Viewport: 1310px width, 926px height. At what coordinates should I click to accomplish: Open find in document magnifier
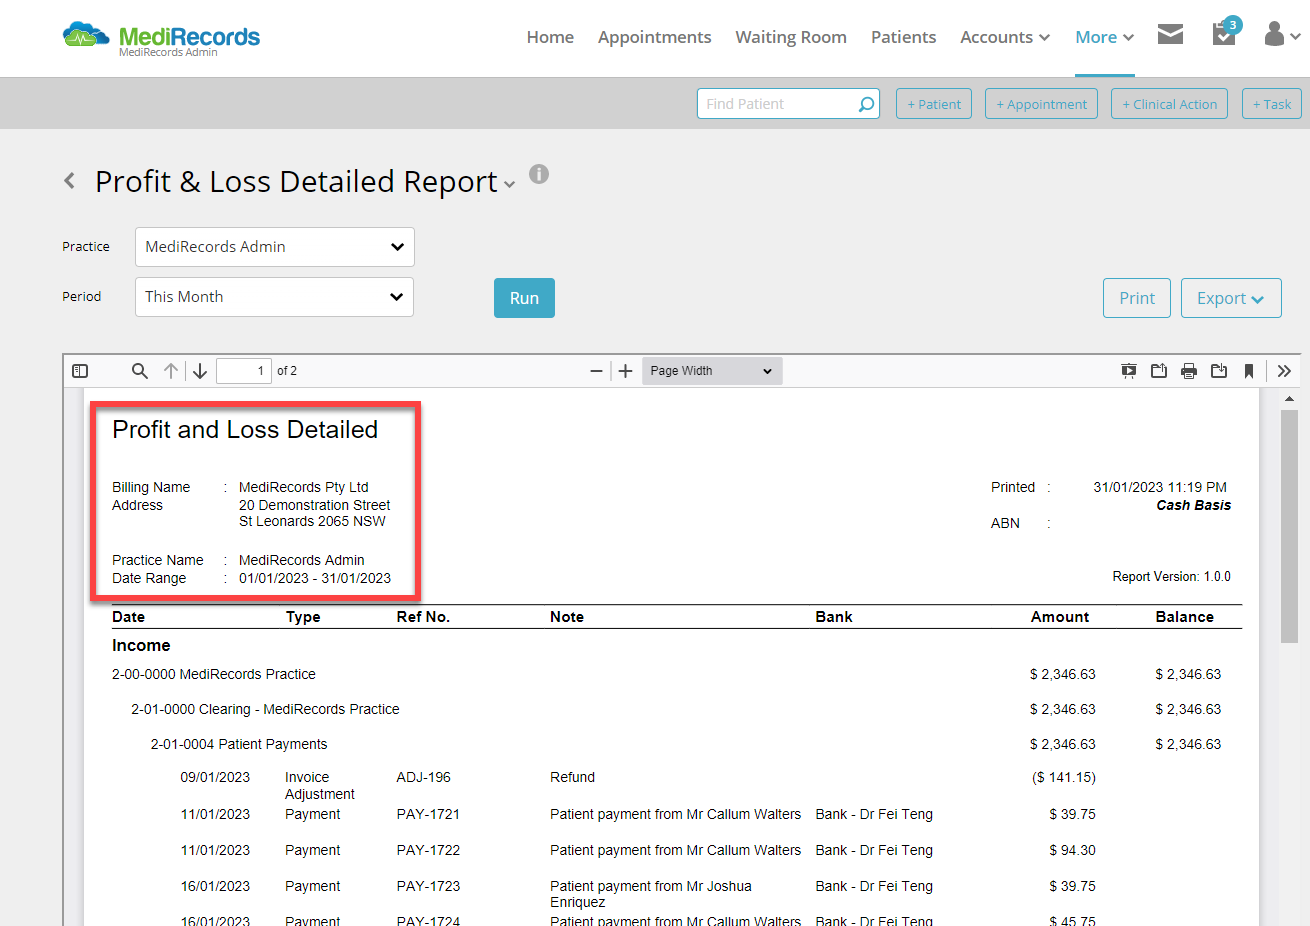(x=140, y=371)
